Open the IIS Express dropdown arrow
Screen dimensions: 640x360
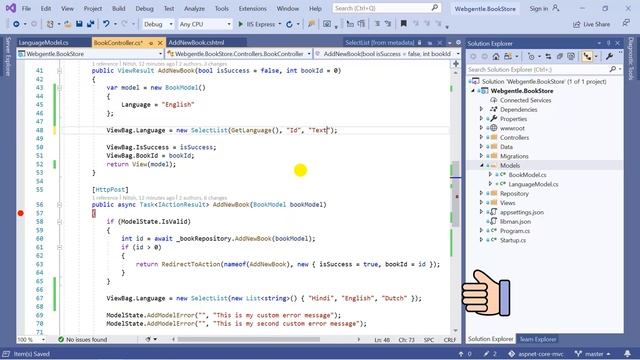pos(280,24)
